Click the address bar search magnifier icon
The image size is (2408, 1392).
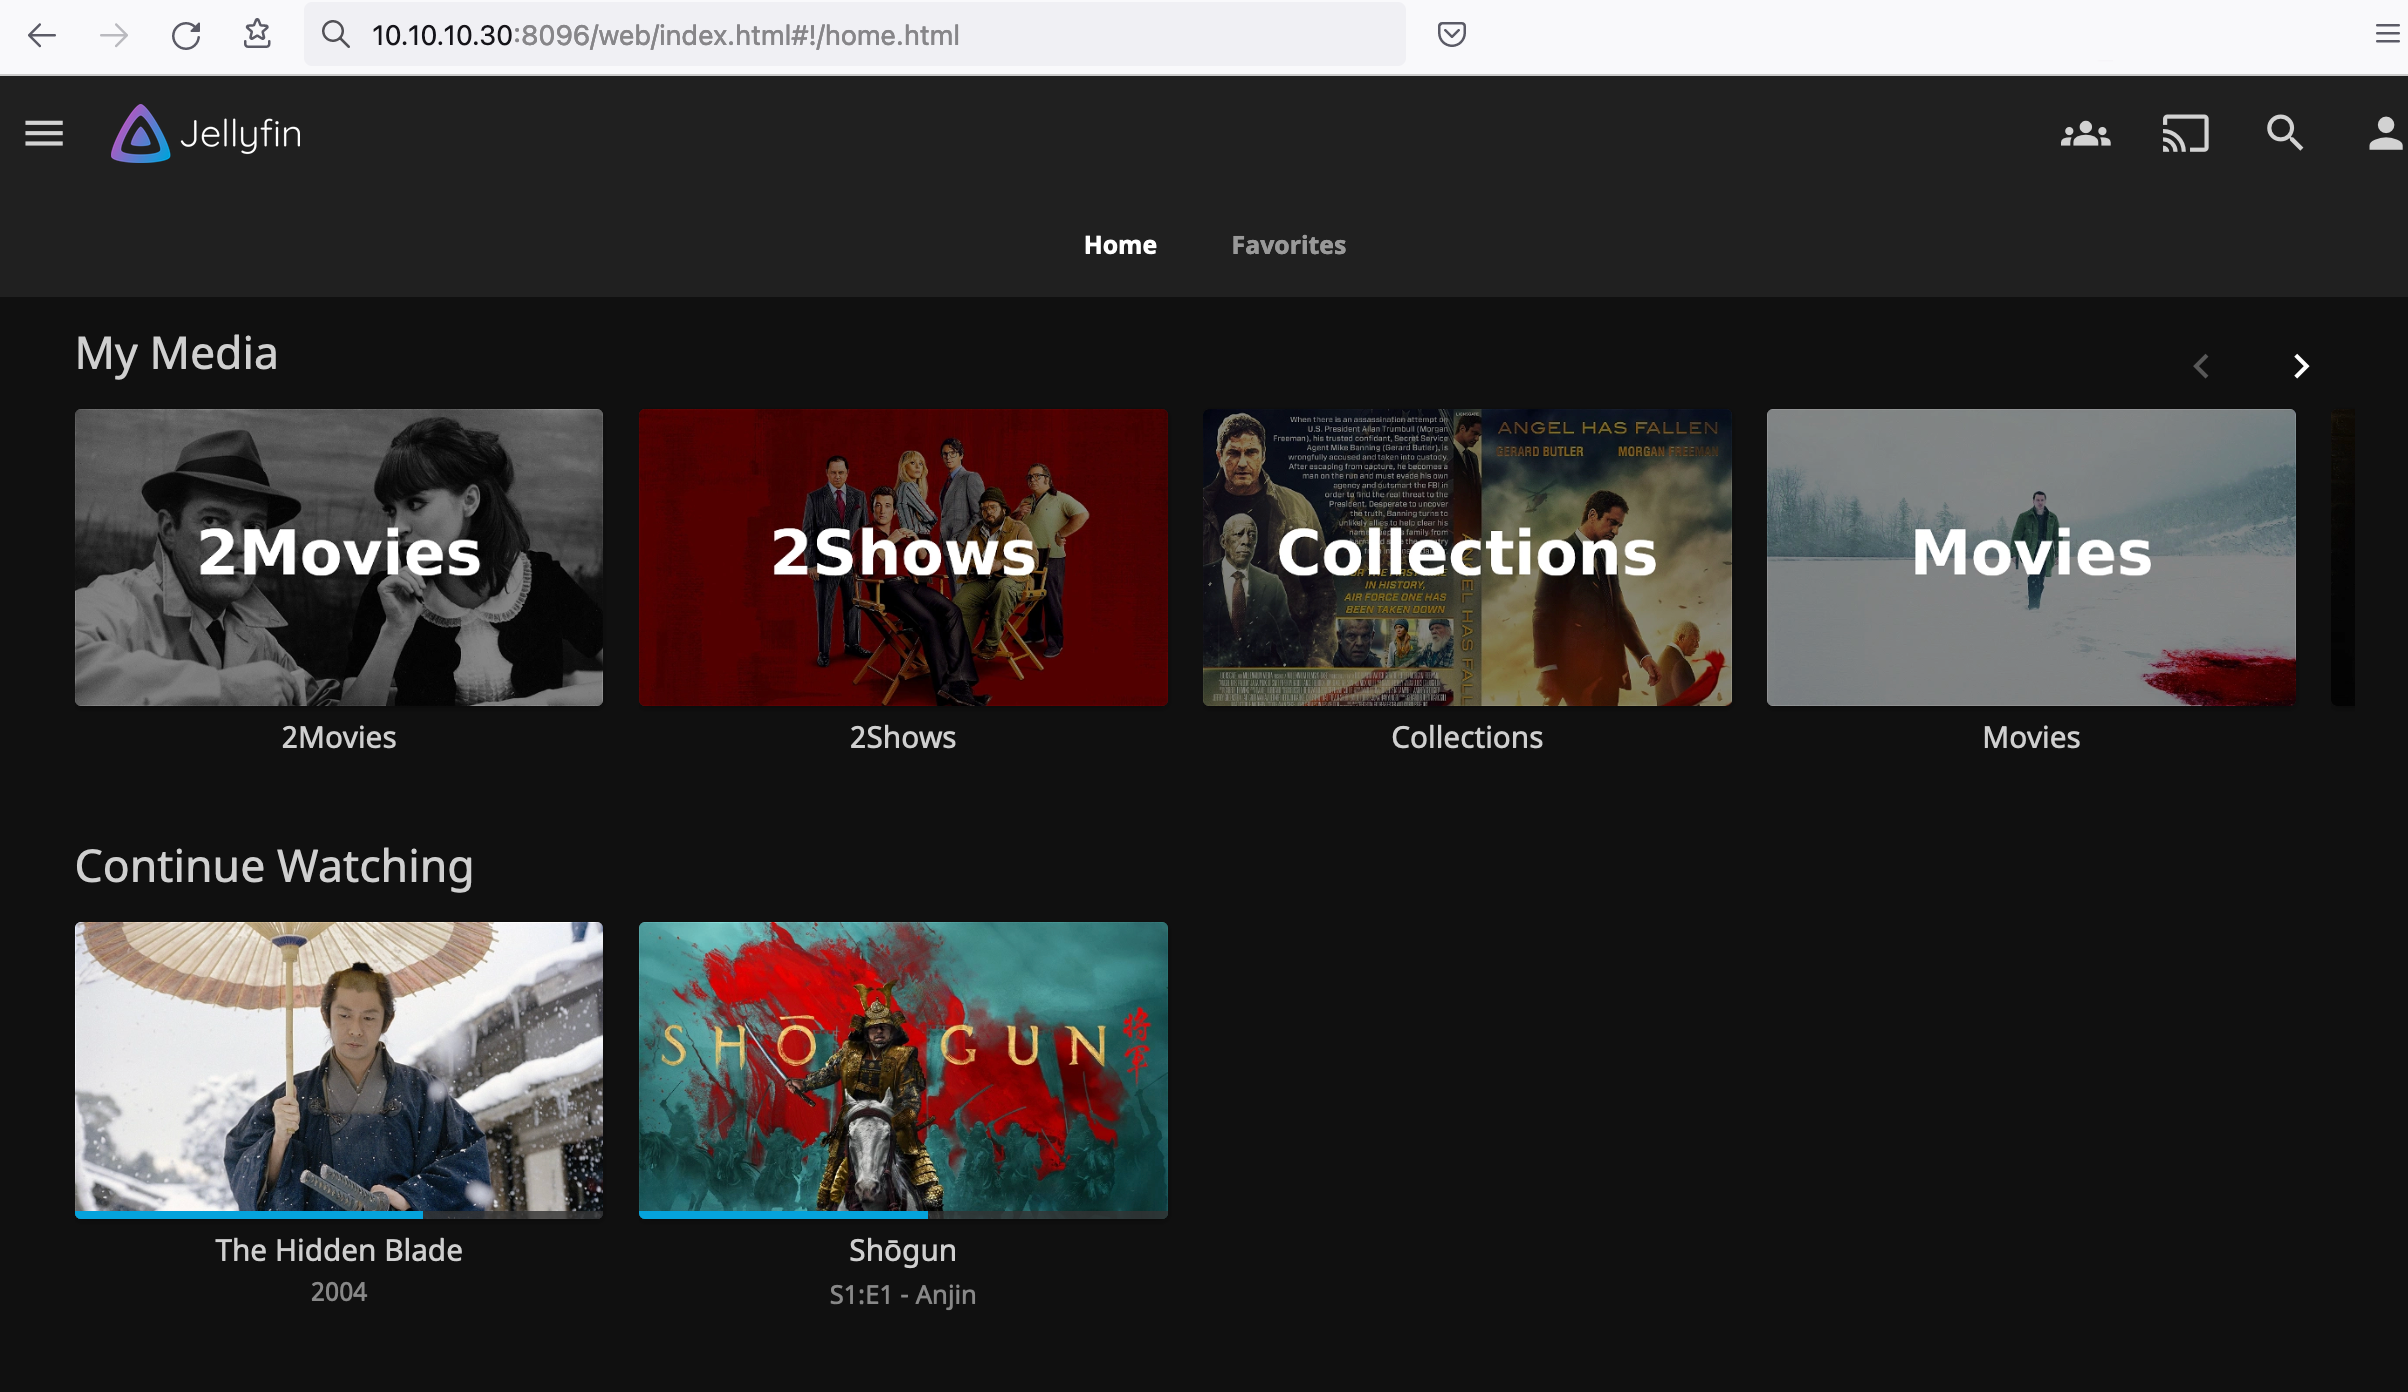point(335,35)
